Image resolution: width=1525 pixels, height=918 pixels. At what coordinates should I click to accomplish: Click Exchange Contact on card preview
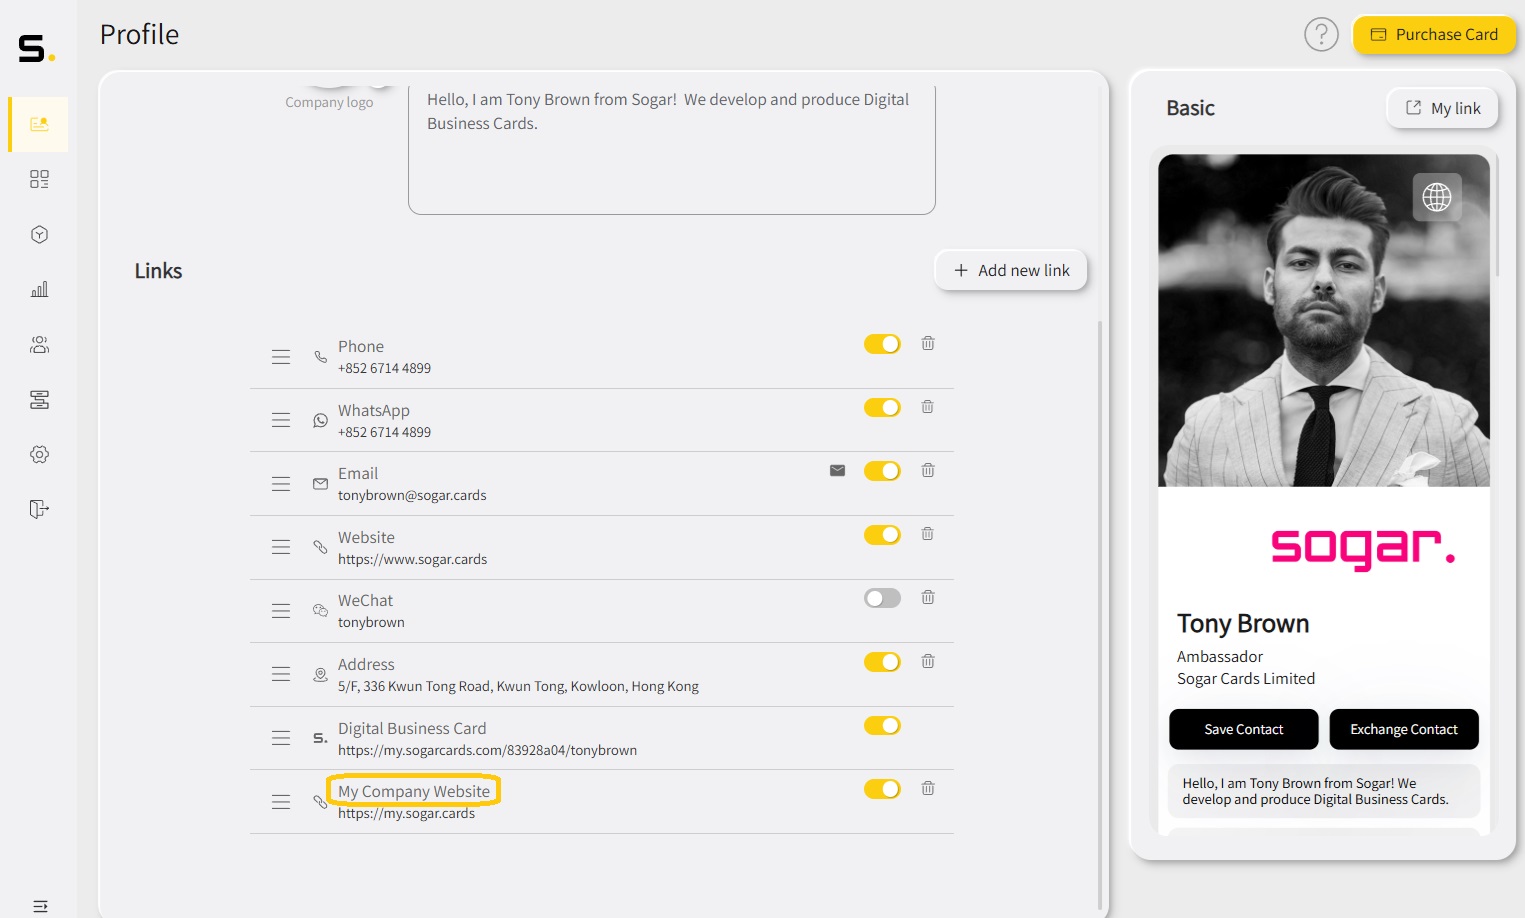pos(1404,729)
